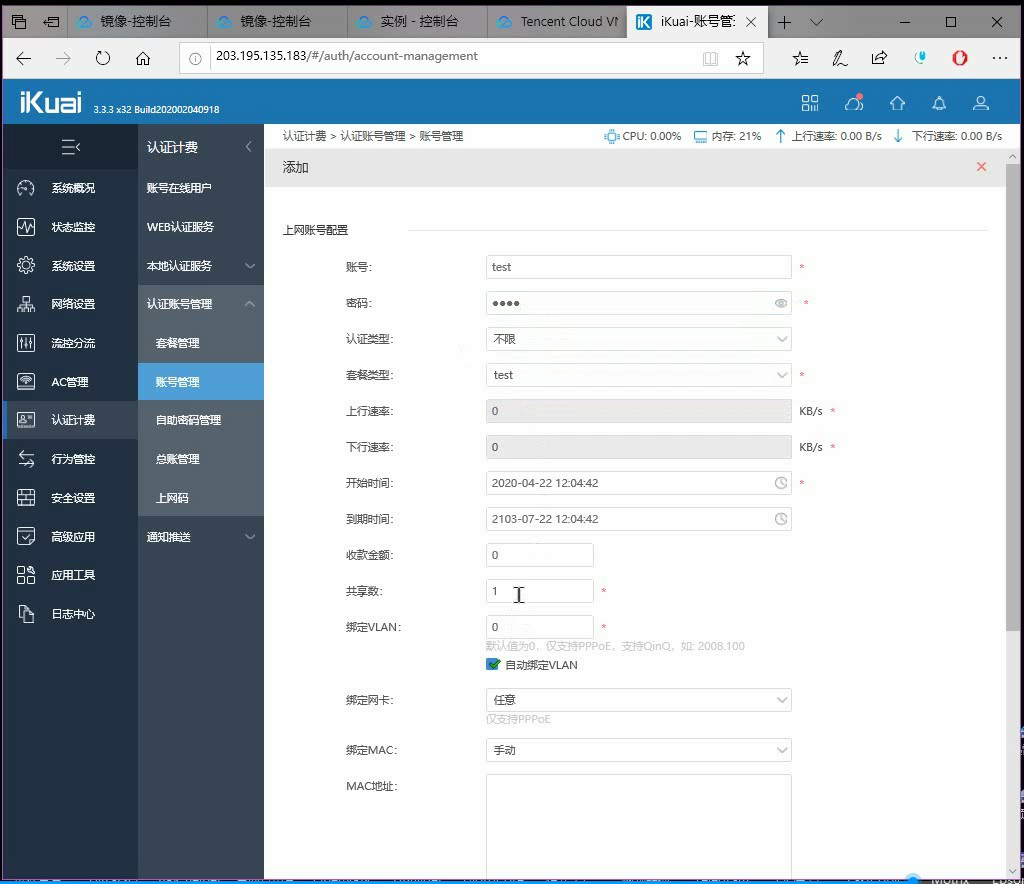Click the user profile icon in header
Screen dimensions: 1024x884
[981, 103]
